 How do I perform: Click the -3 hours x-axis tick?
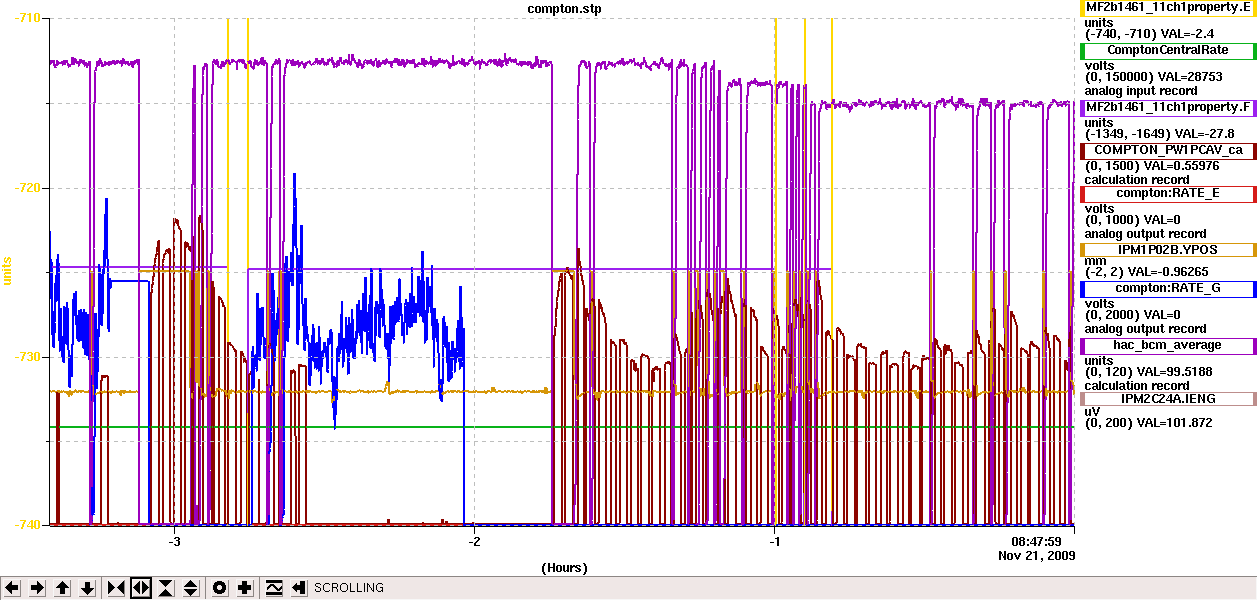click(175, 541)
